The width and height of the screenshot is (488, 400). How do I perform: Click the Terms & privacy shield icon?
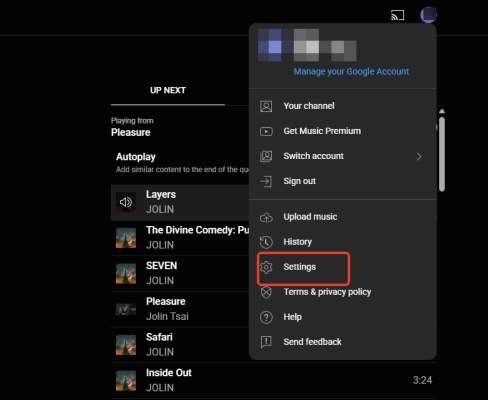point(266,292)
